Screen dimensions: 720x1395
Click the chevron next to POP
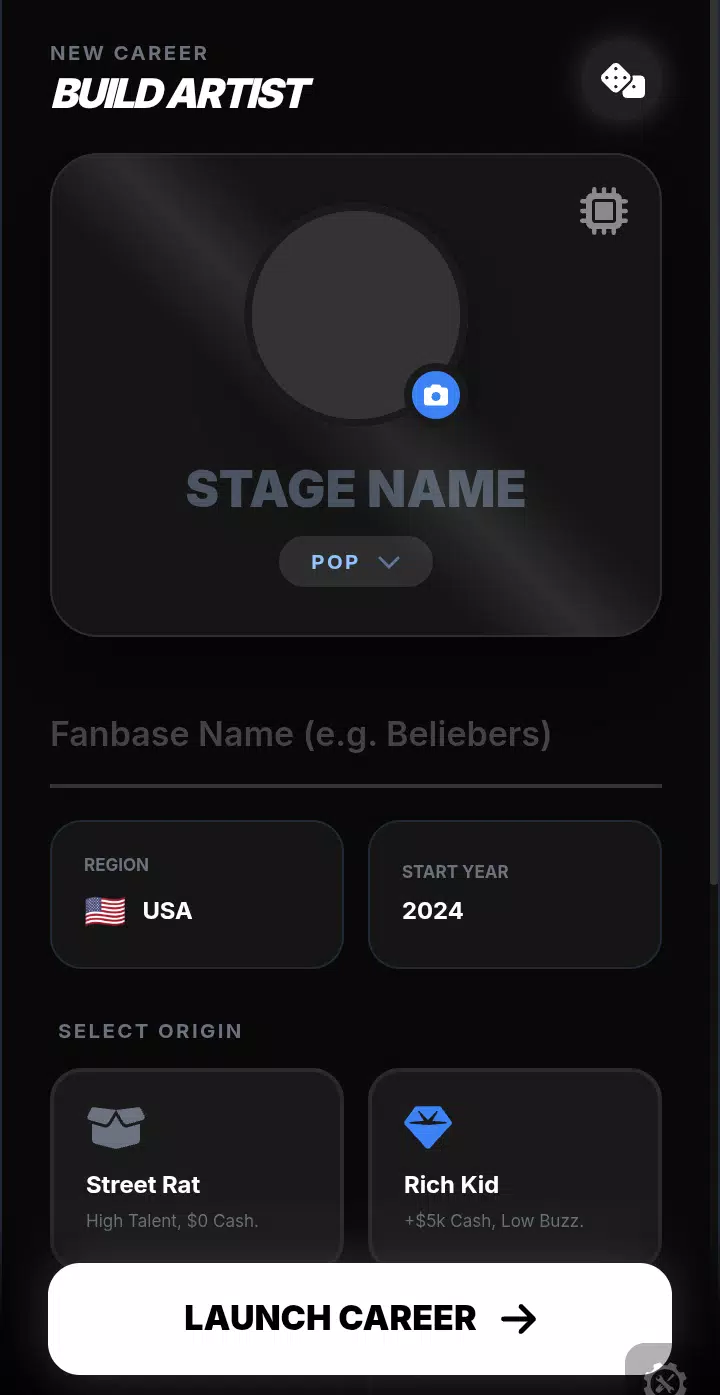point(389,562)
